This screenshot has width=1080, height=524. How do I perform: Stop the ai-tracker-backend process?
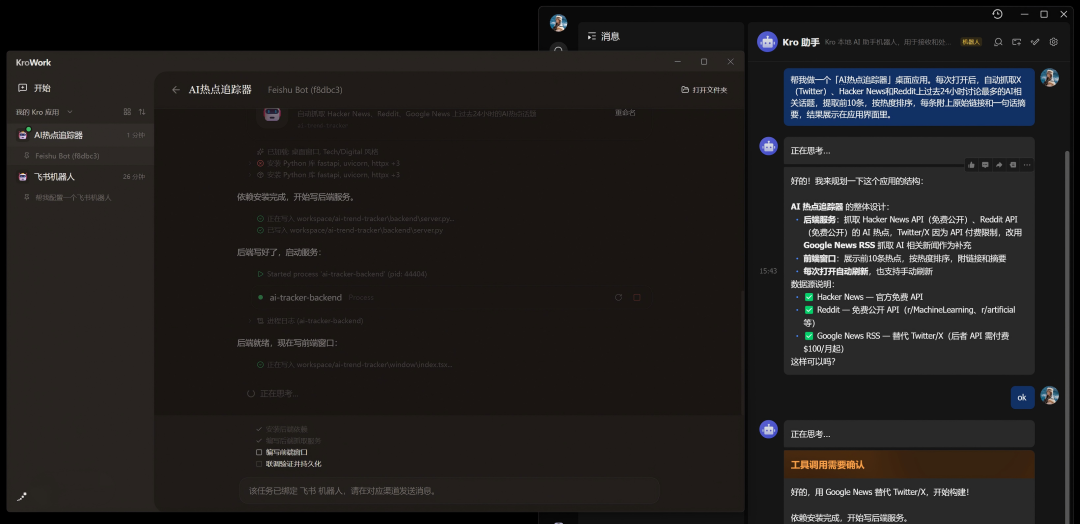[x=636, y=297]
